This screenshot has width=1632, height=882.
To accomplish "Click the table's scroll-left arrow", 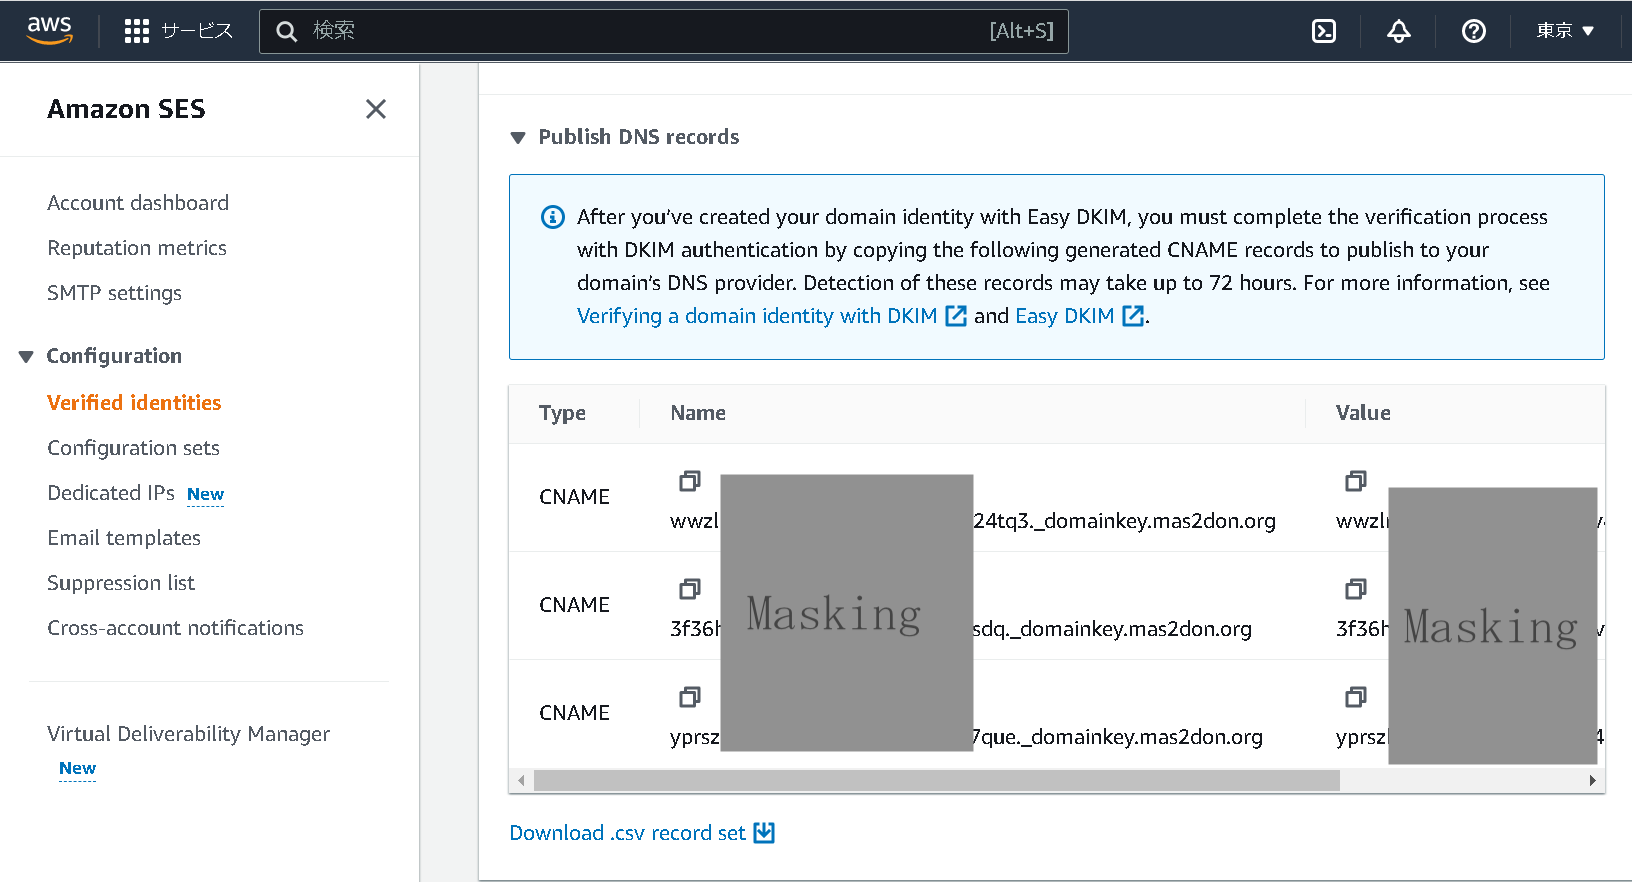I will pyautogui.click(x=520, y=781).
